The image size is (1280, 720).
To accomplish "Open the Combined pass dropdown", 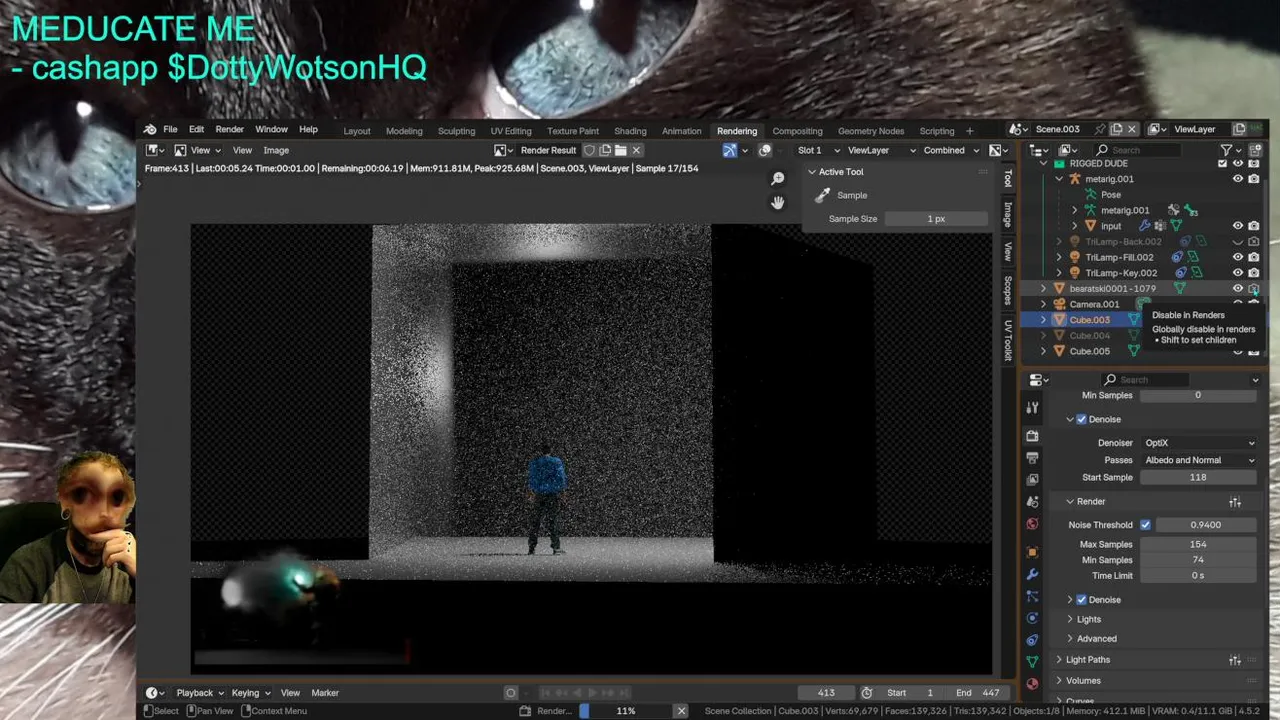I will 951,150.
